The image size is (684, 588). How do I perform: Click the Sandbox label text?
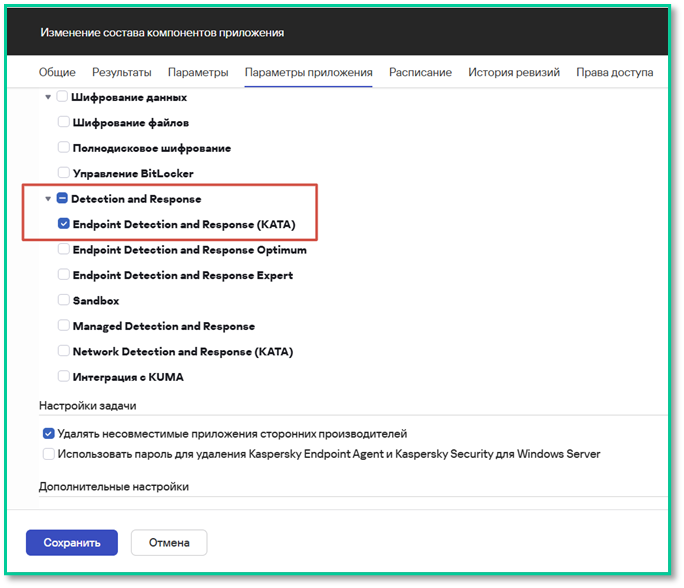coord(96,301)
